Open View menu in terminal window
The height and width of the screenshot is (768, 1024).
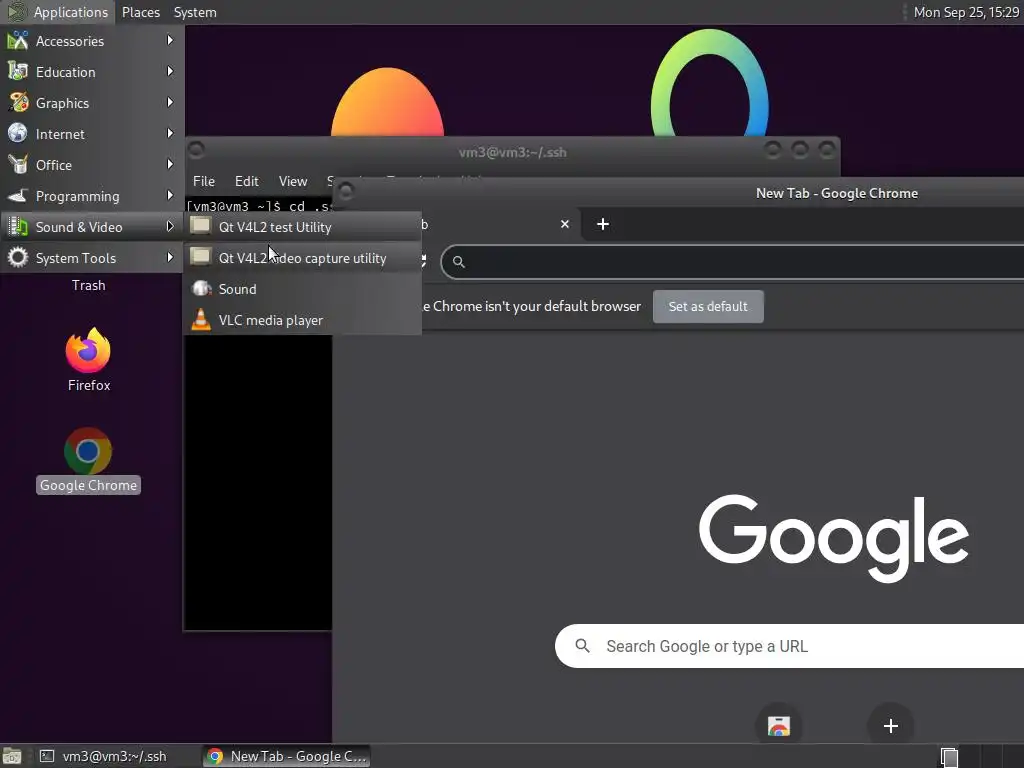pyautogui.click(x=293, y=181)
